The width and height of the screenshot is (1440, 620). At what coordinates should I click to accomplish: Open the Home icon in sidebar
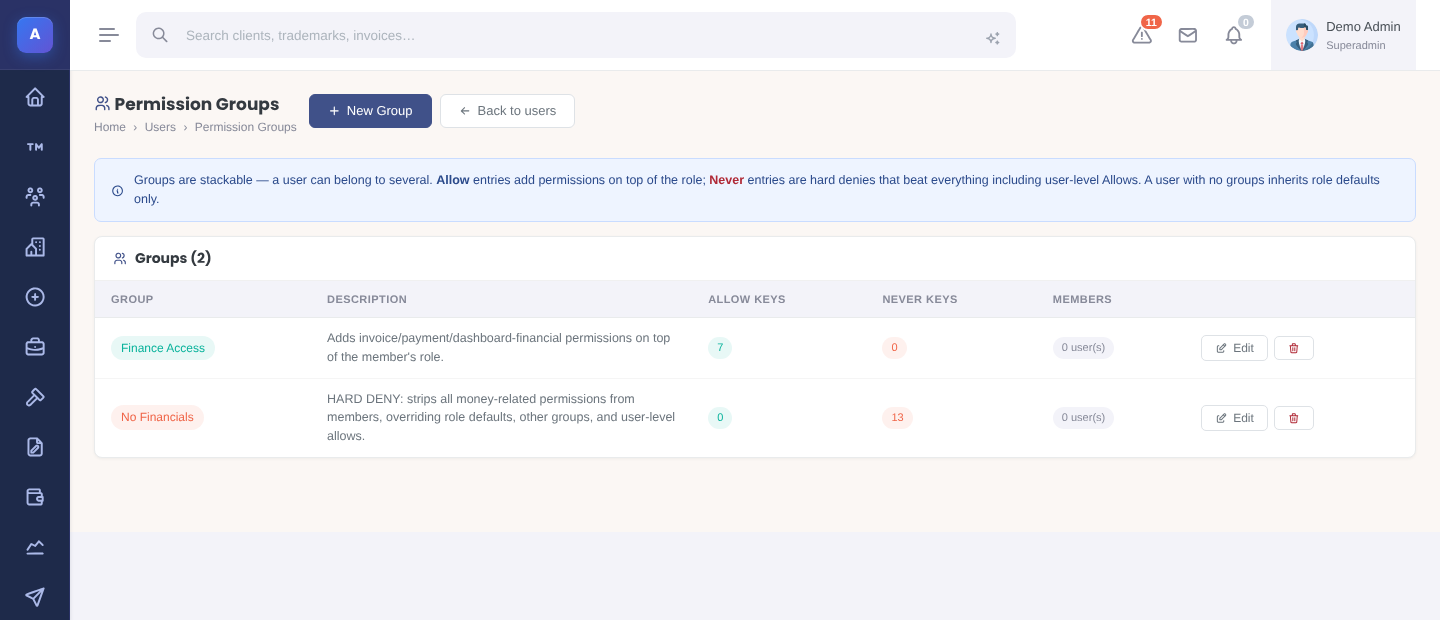(x=35, y=97)
